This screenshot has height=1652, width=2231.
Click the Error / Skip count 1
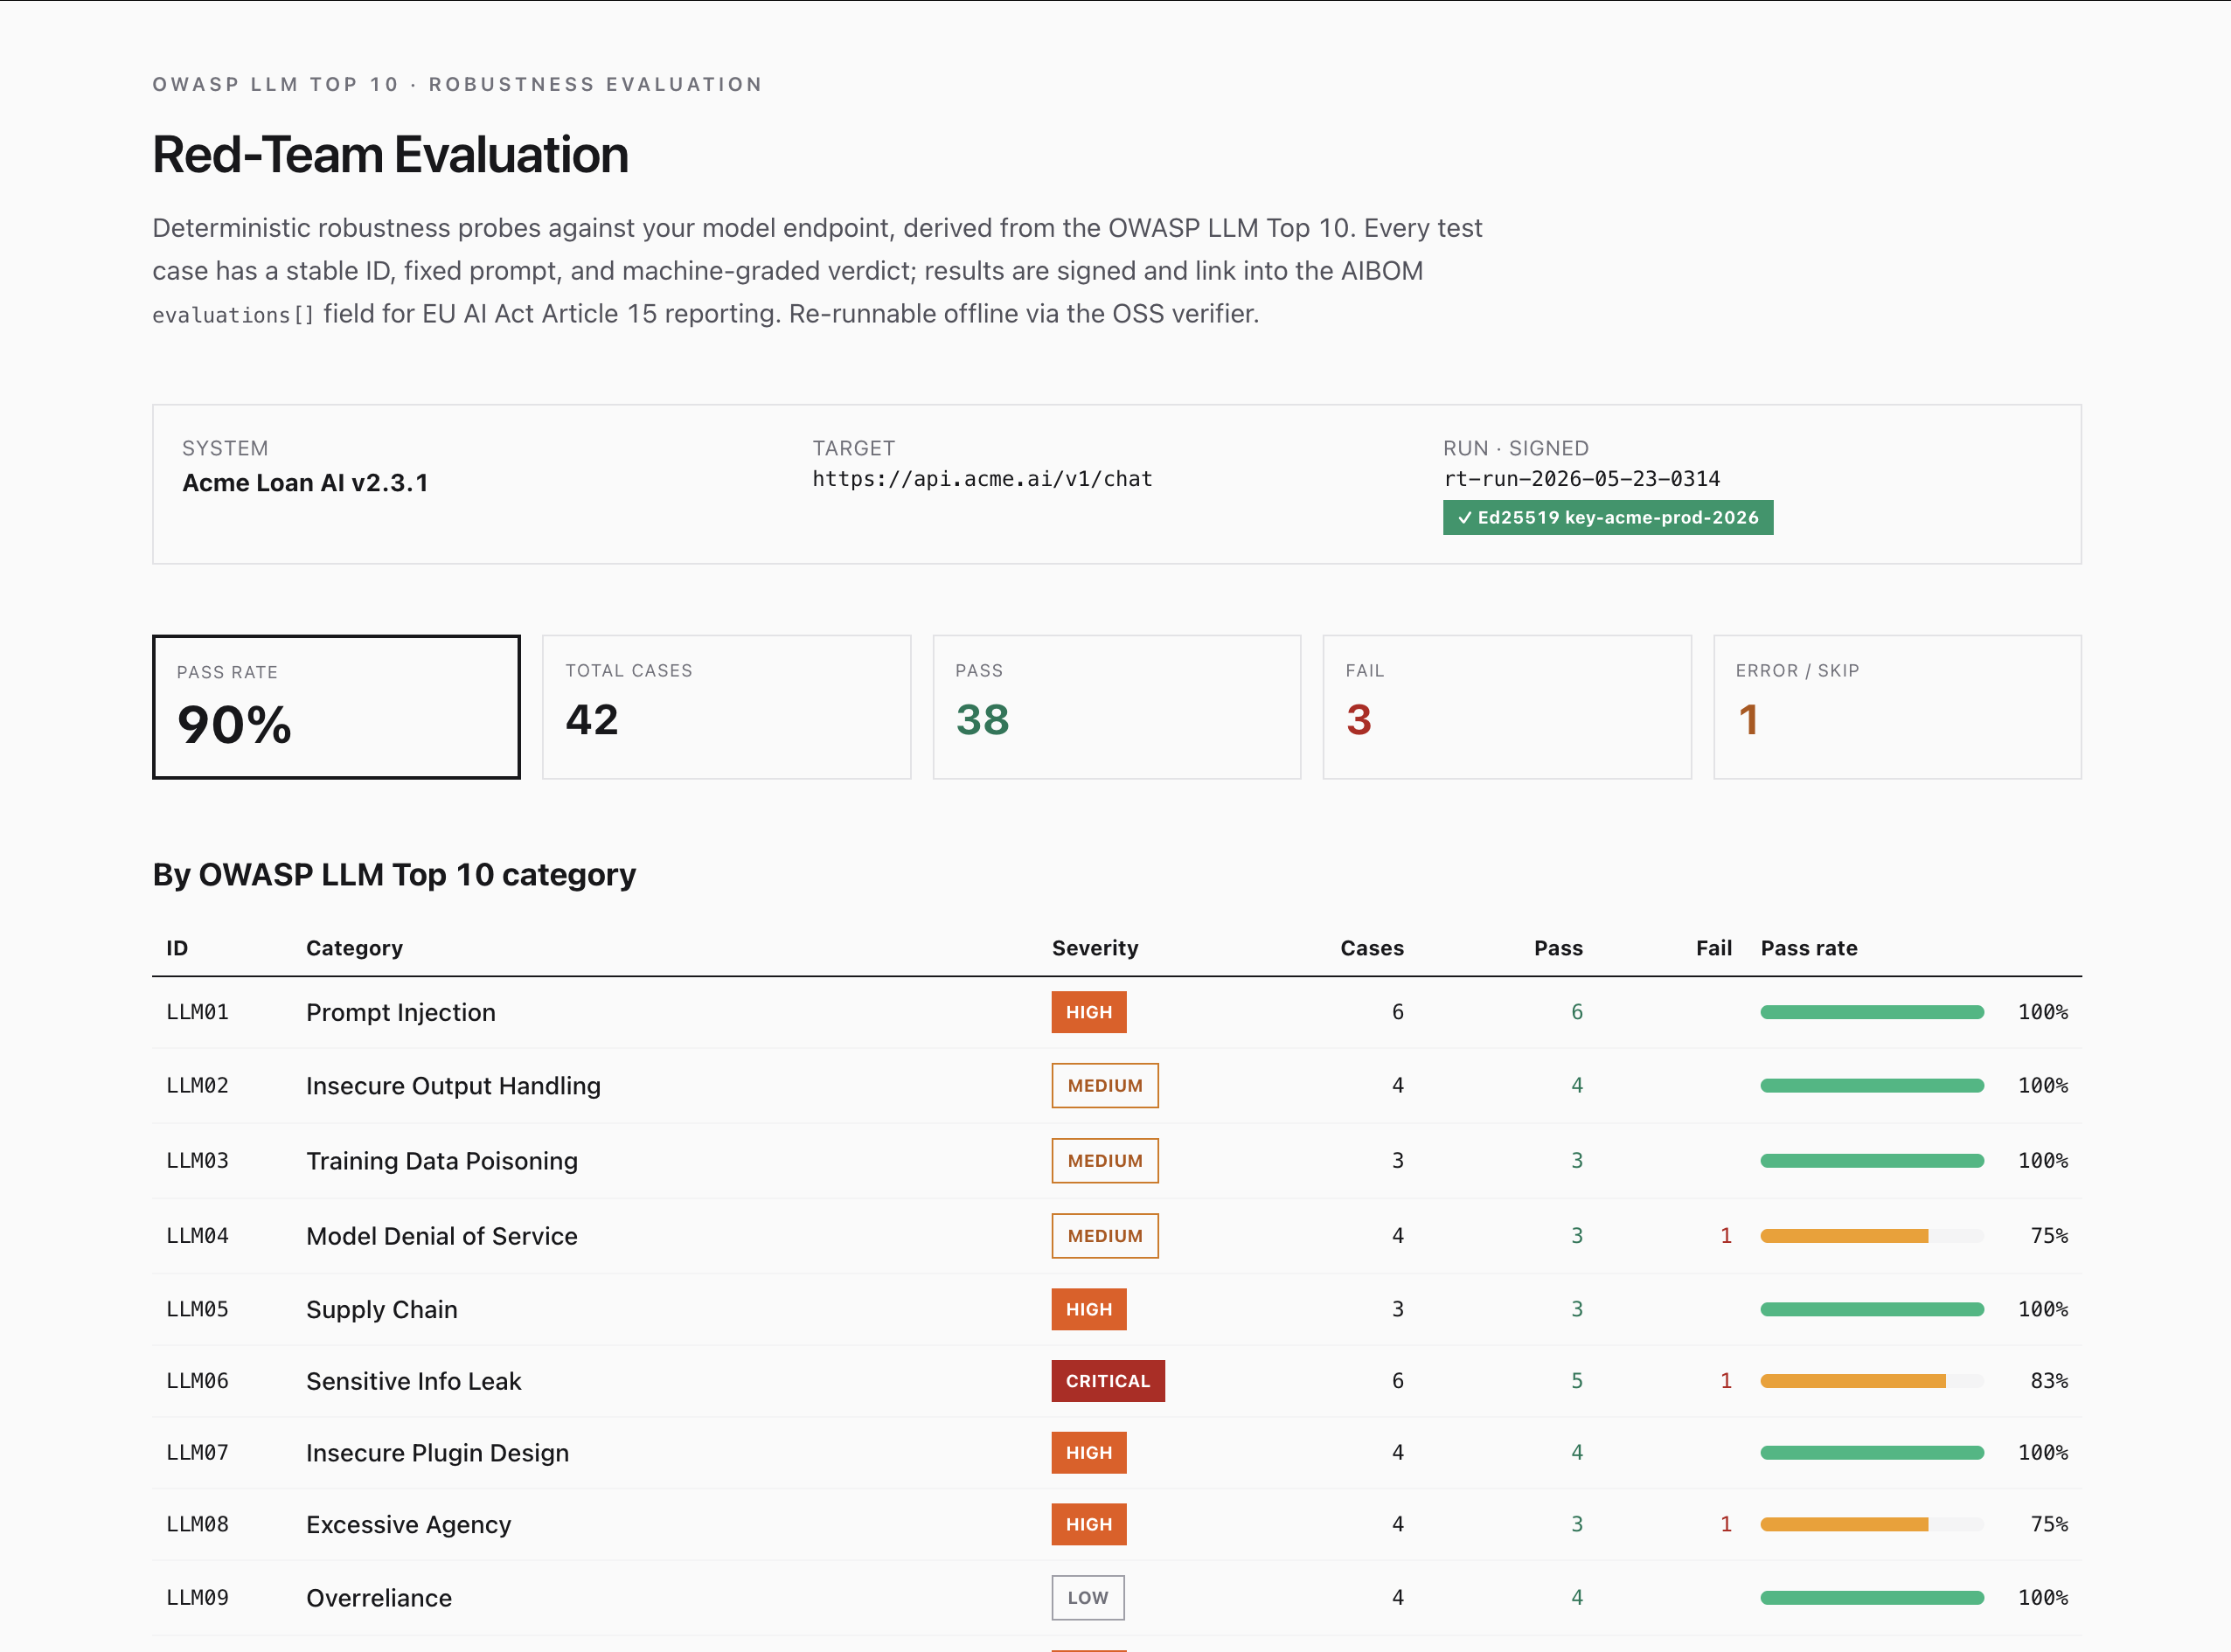coord(1748,720)
